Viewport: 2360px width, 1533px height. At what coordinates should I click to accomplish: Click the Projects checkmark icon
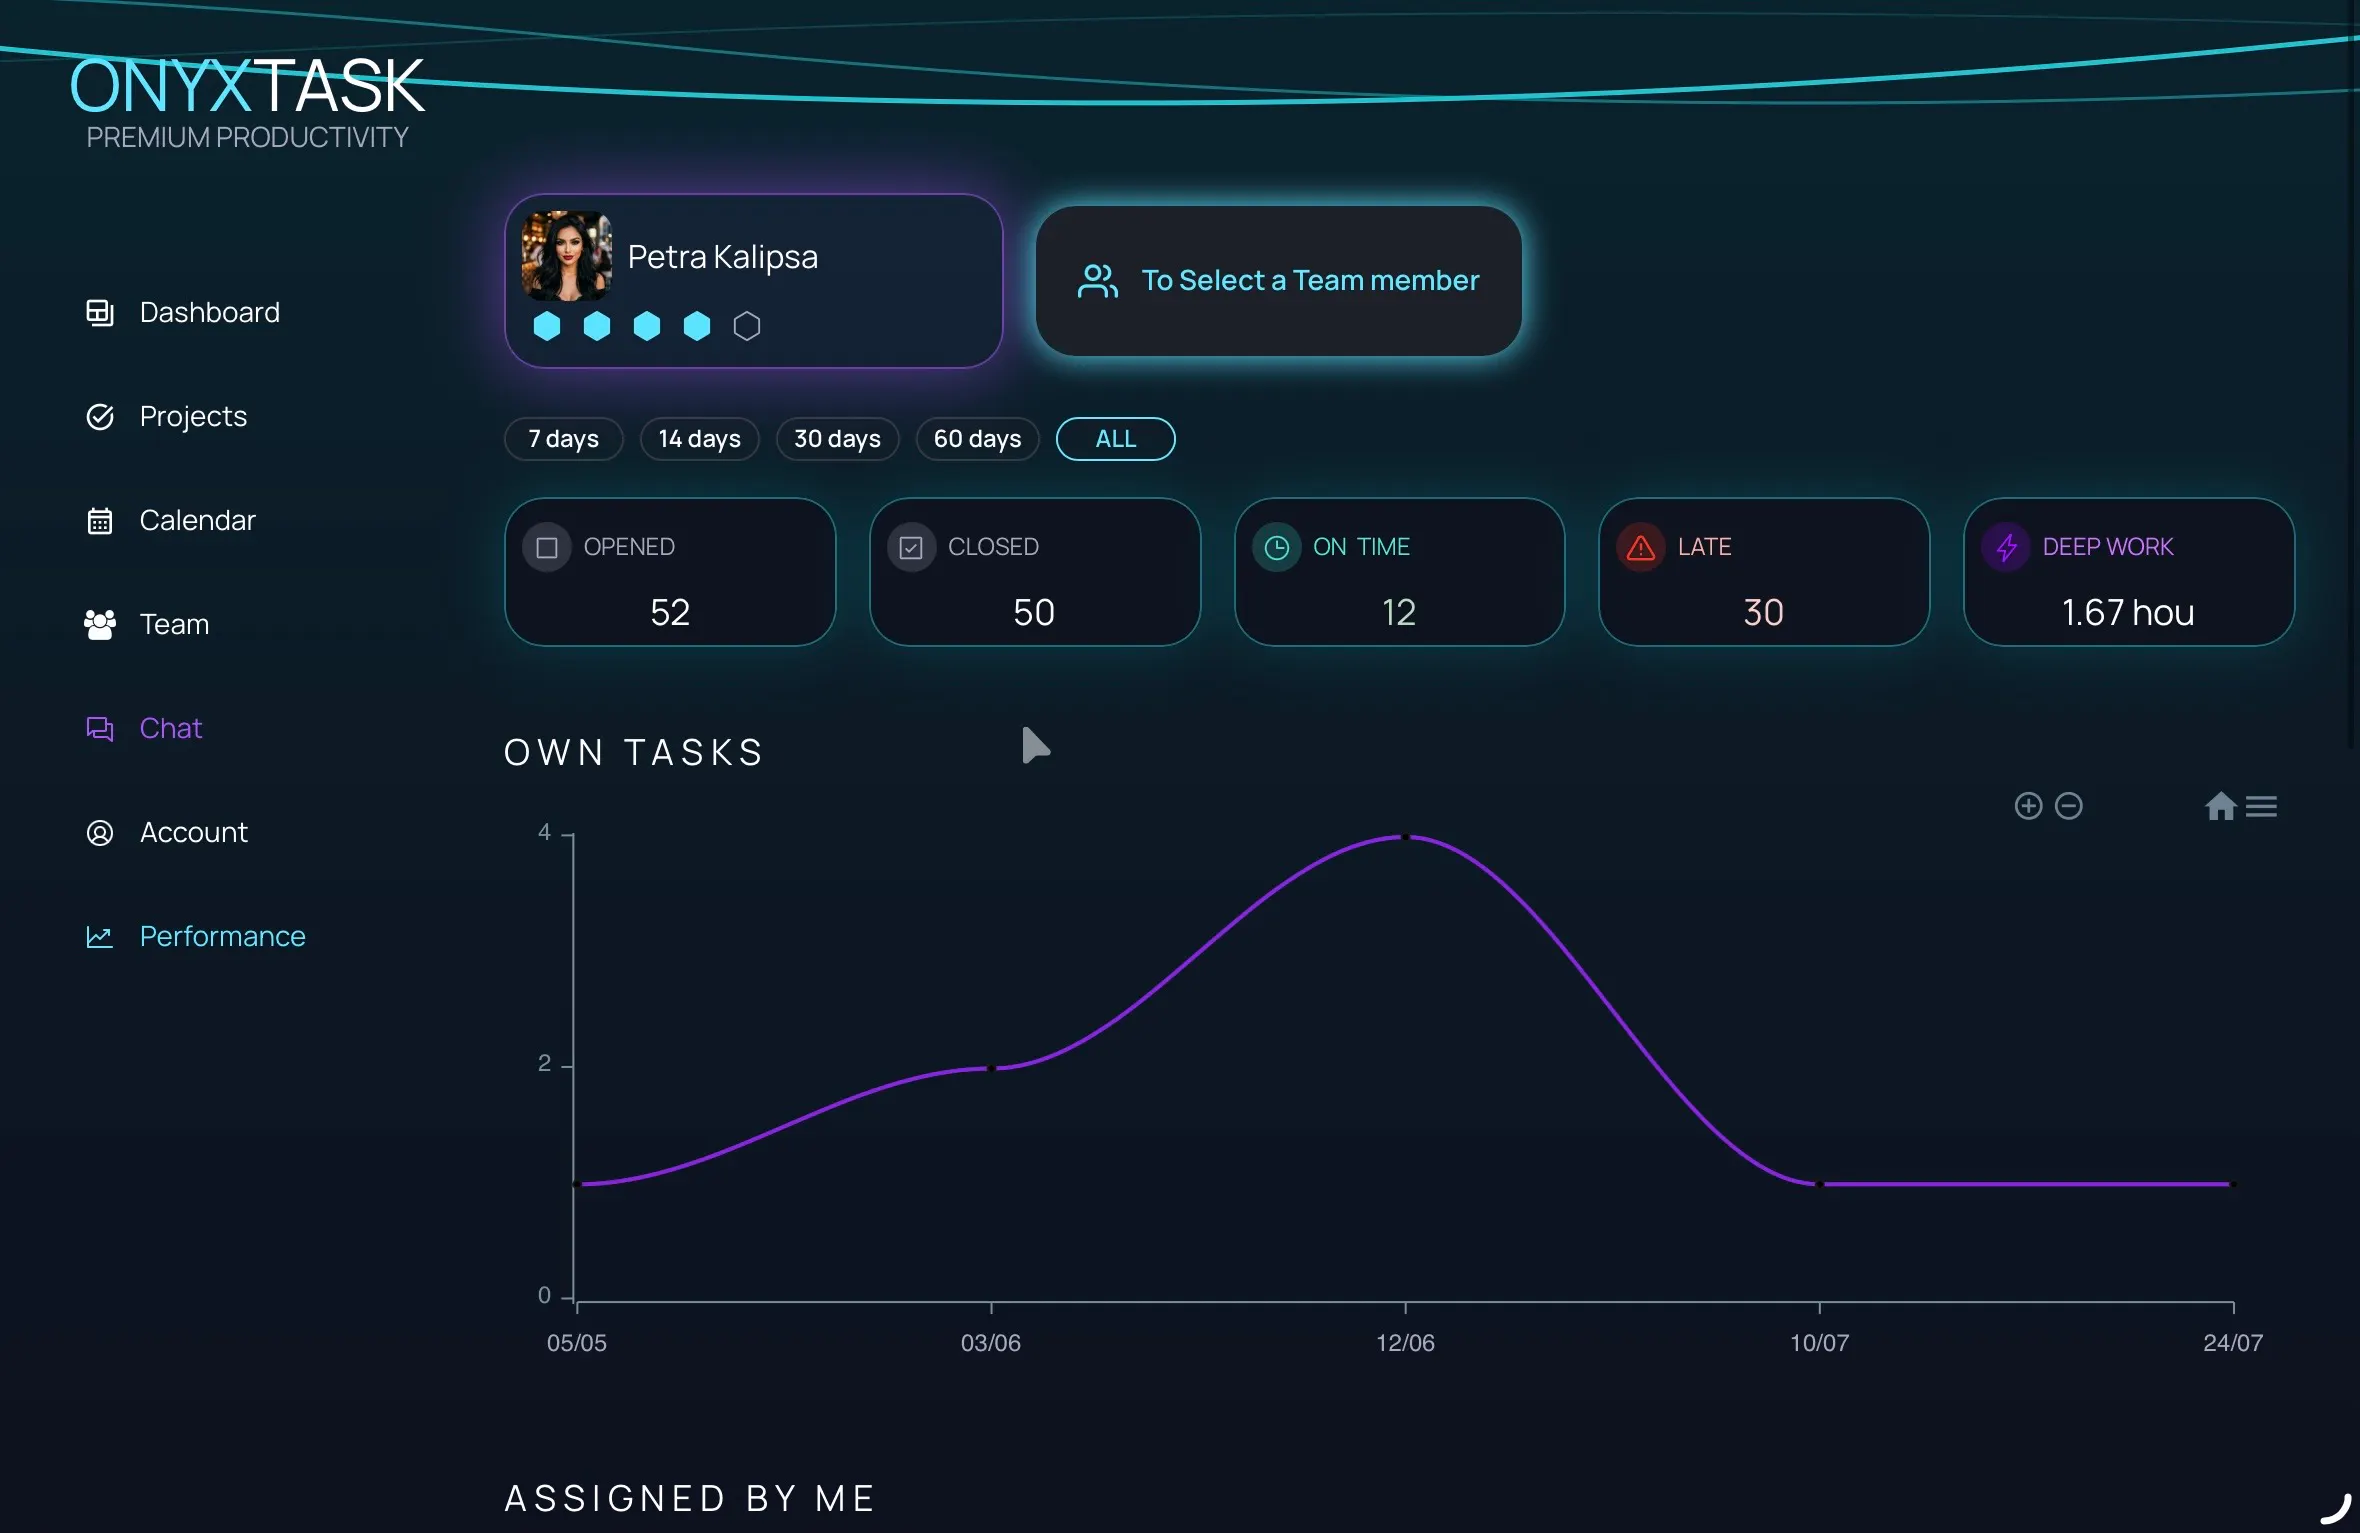tap(100, 417)
